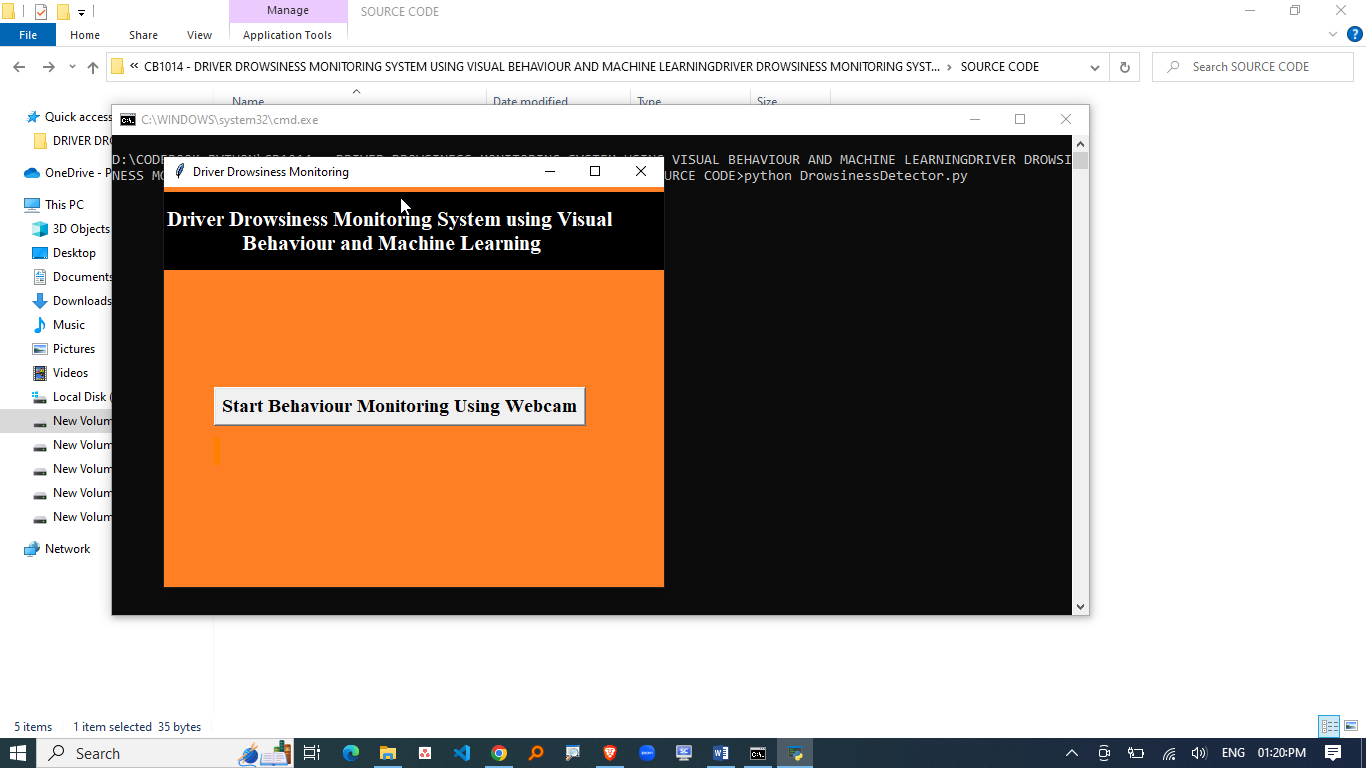Switch to Python app taskbar icon

coord(795,753)
